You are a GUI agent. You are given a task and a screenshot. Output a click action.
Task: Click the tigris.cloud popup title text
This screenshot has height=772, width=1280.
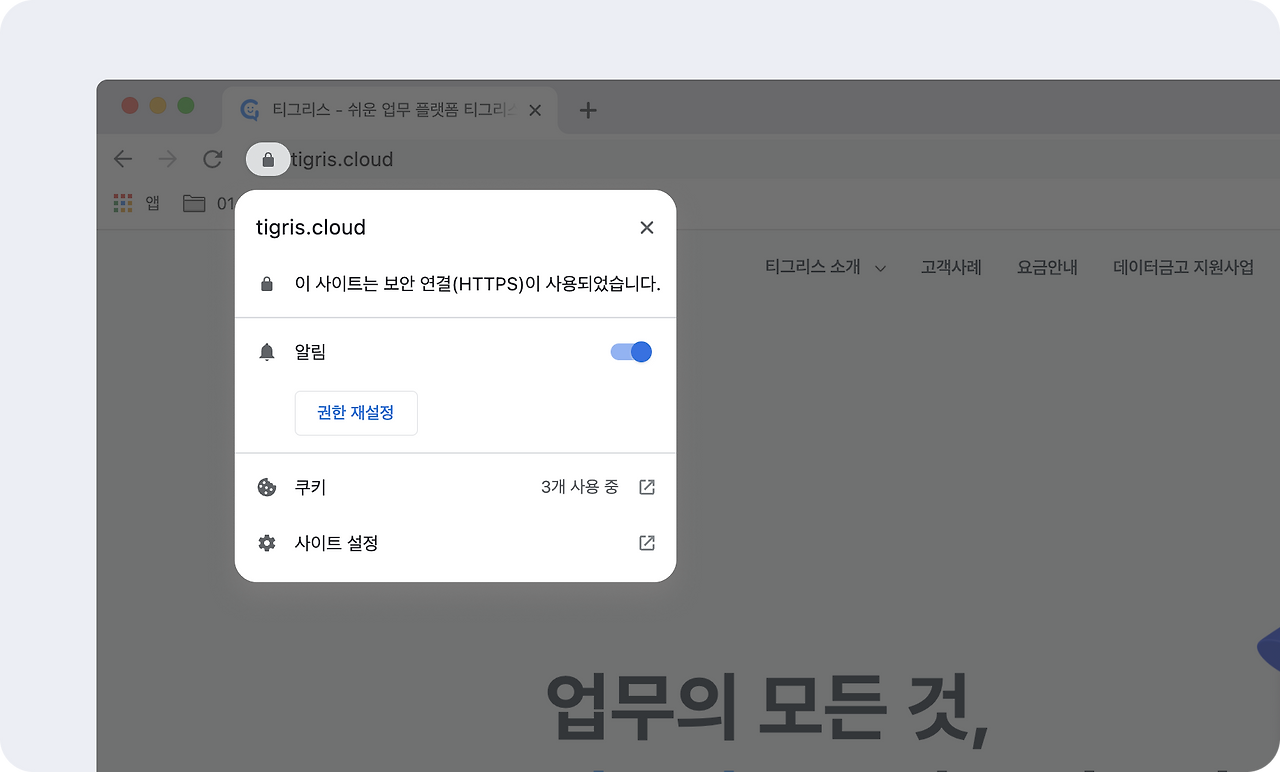[311, 228]
